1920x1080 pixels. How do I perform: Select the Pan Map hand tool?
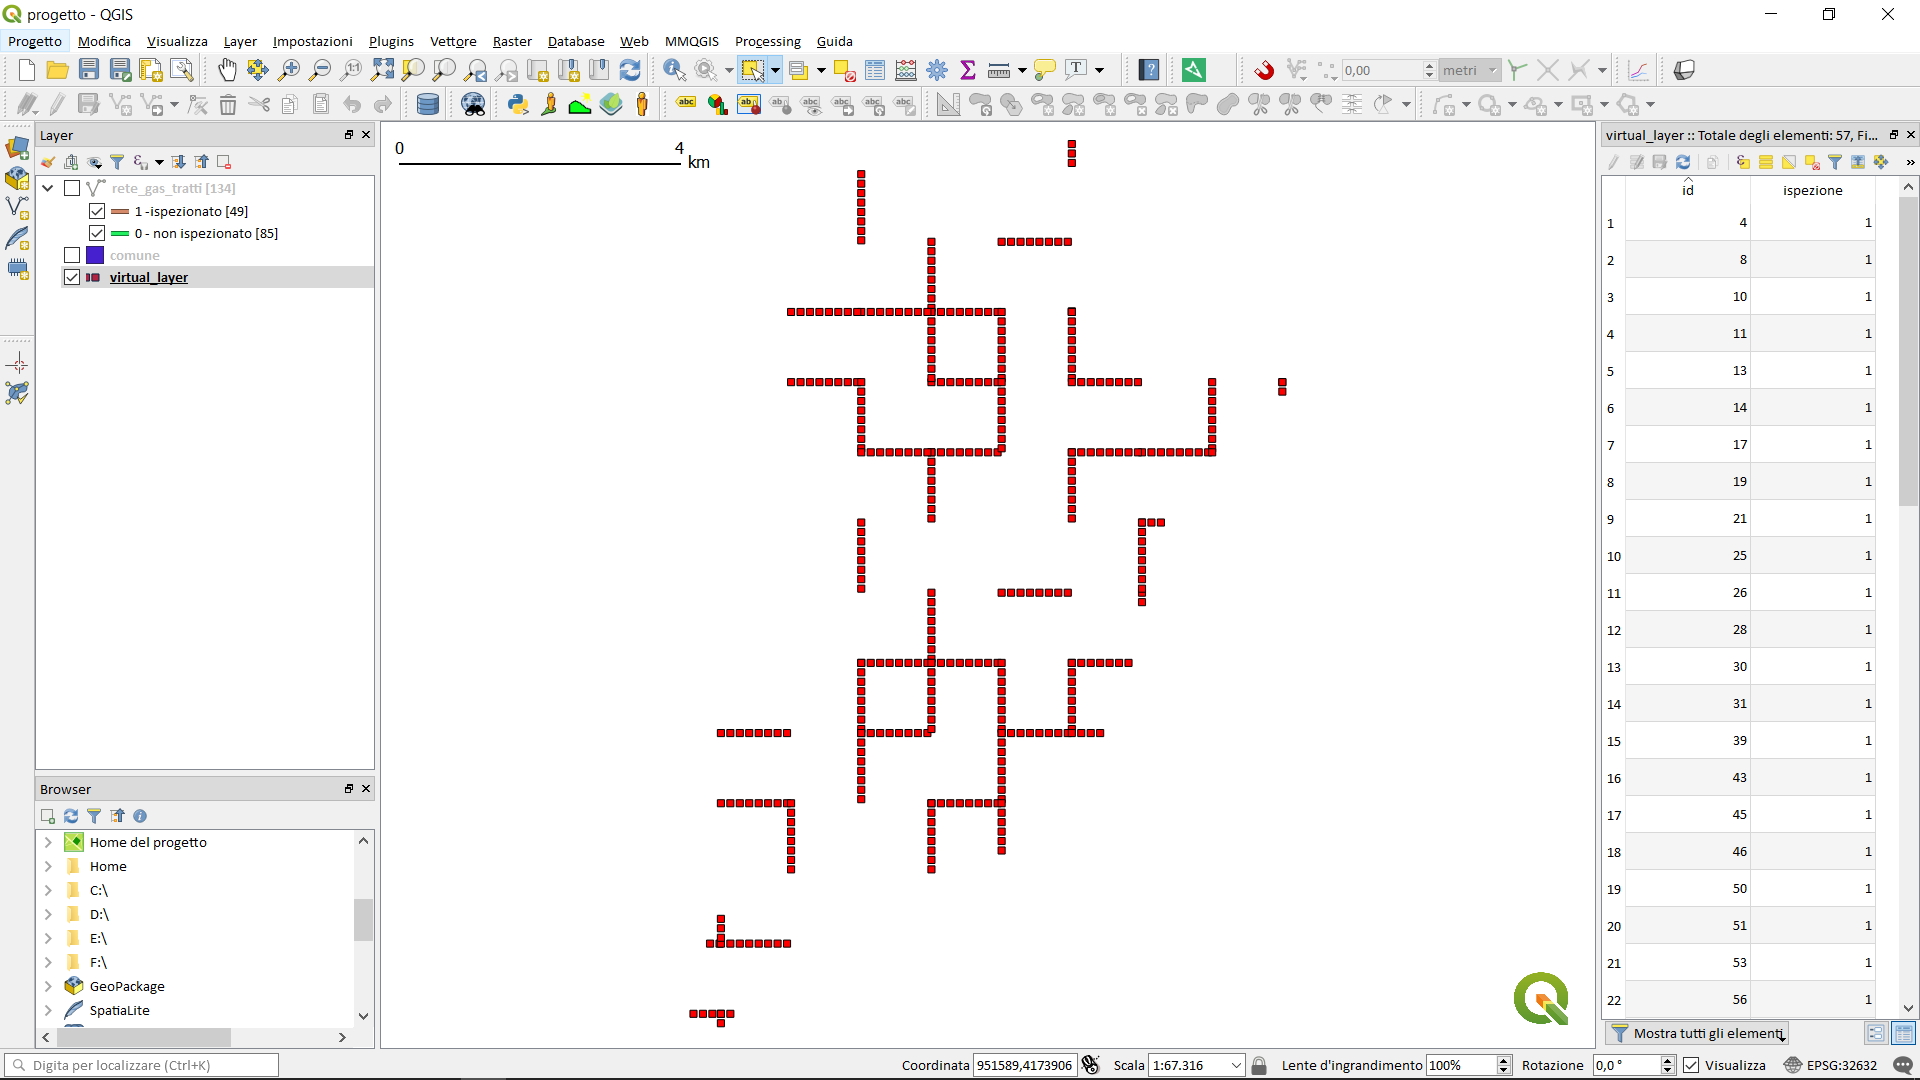click(227, 70)
